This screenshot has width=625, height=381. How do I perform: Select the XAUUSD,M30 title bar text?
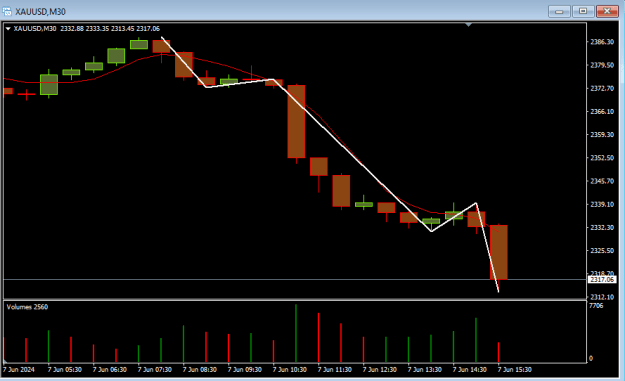pyautogui.click(x=40, y=12)
